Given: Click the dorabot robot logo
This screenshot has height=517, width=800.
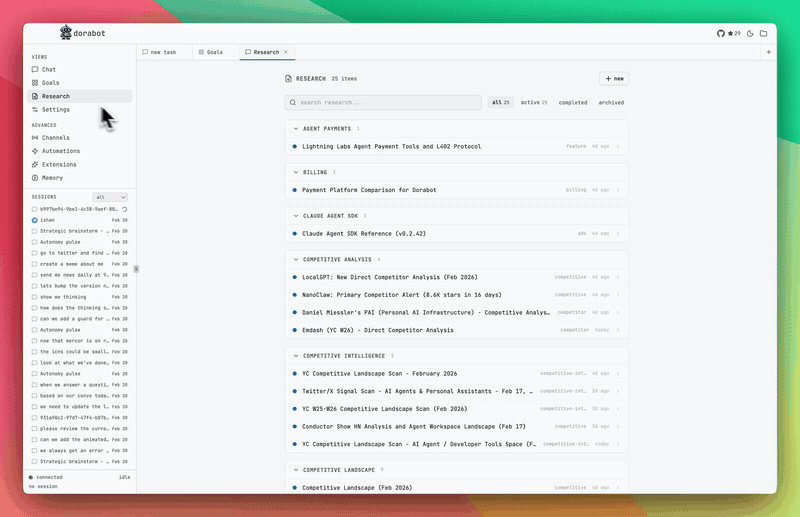Looking at the screenshot, I should [66, 33].
